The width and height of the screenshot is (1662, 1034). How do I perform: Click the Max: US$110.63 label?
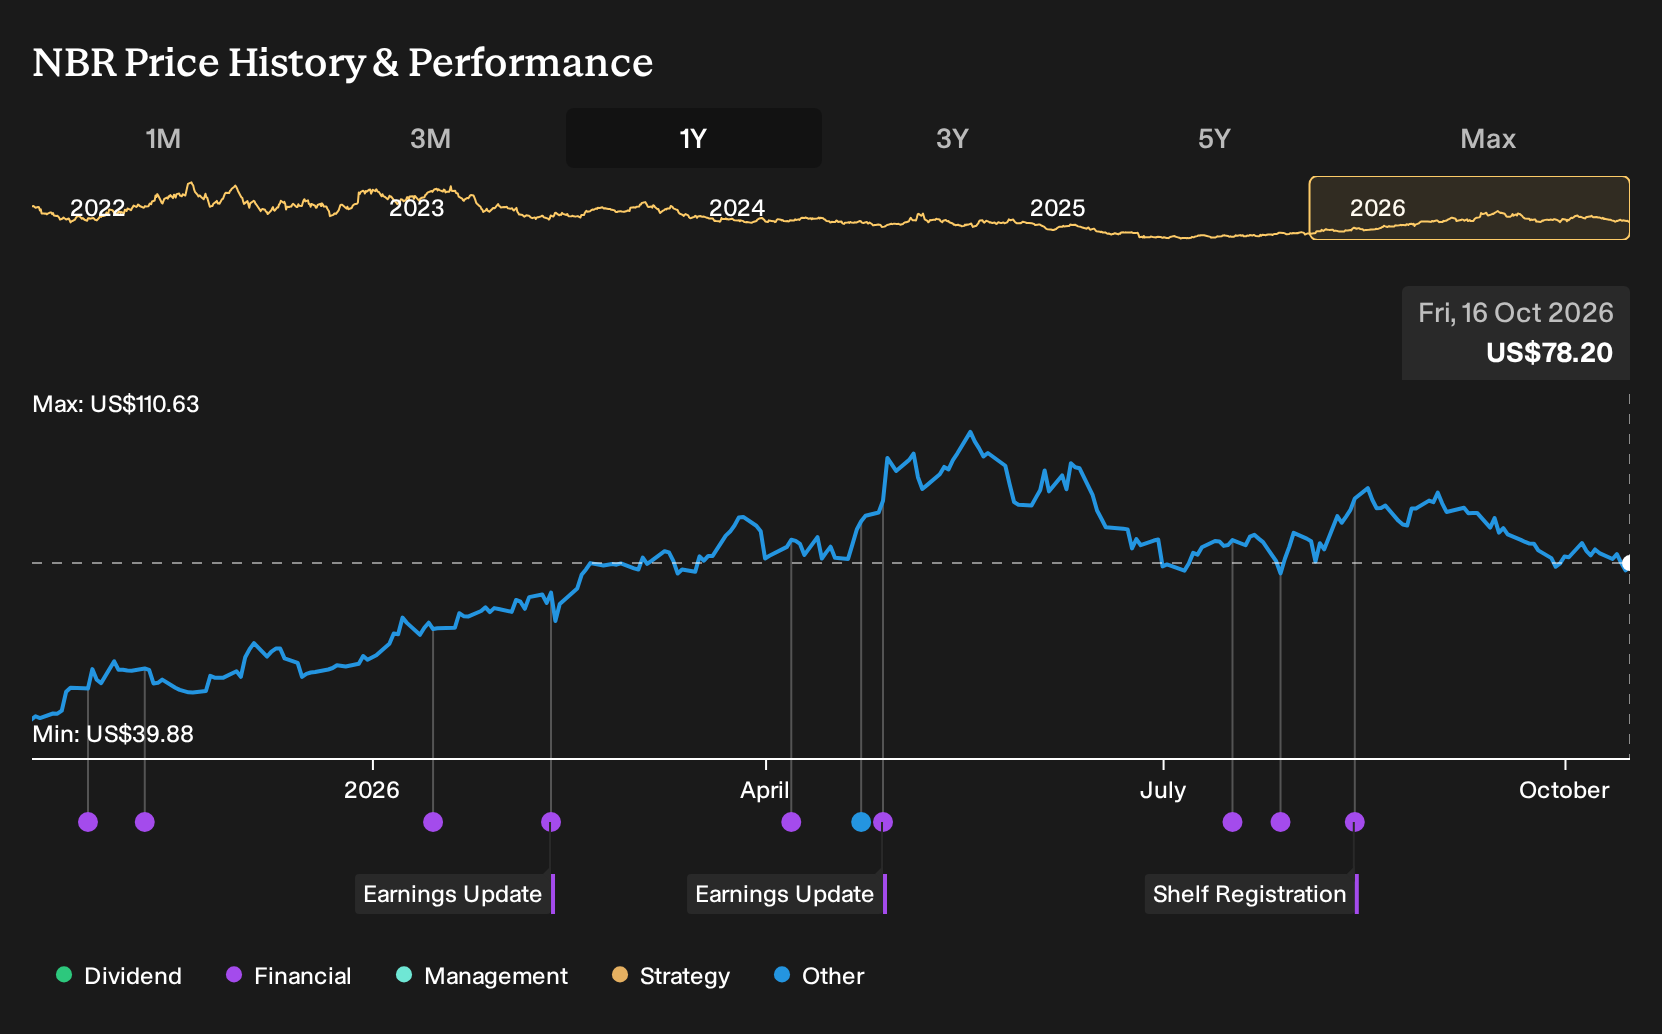[x=116, y=404]
